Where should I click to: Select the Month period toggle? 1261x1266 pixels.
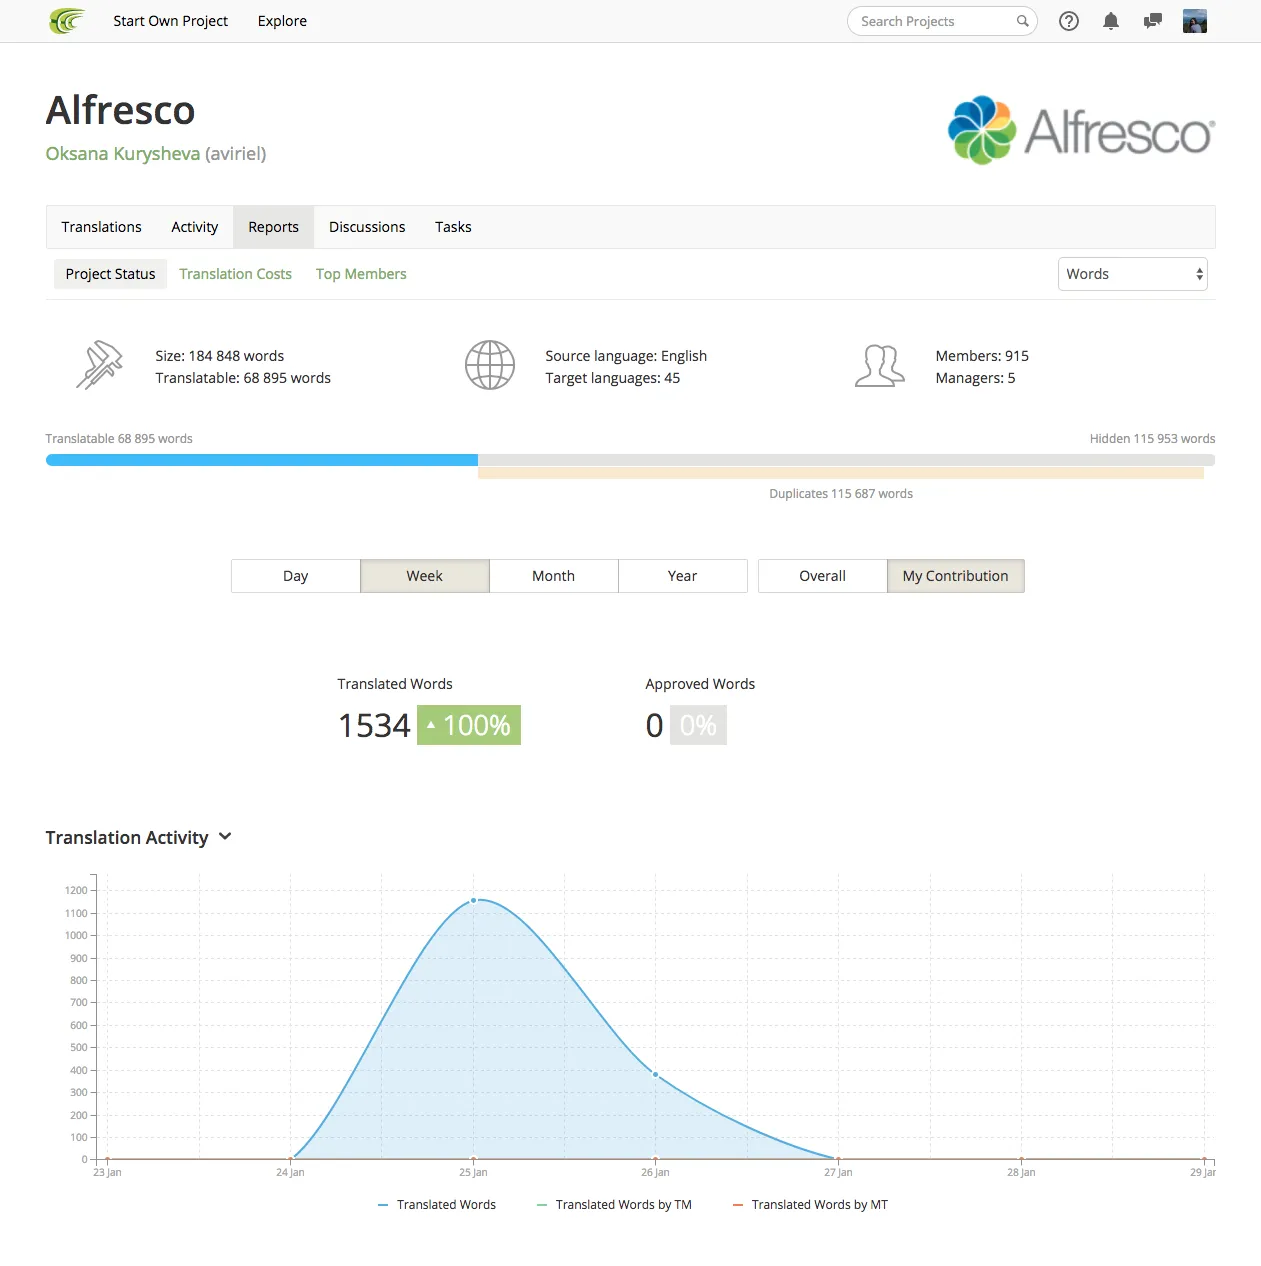tap(554, 576)
